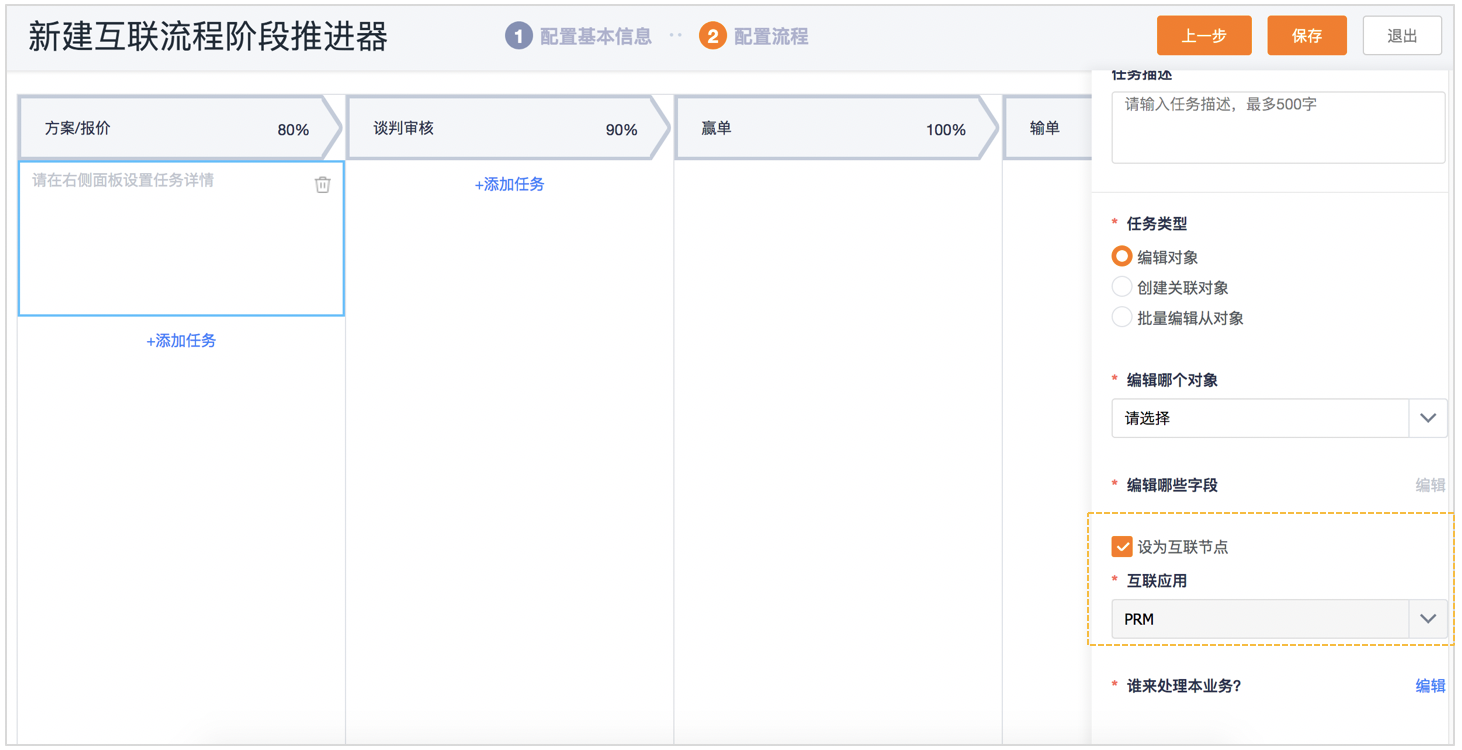Click 配置基本信息 step label
Screen dimensions: 1462x750
(596, 36)
